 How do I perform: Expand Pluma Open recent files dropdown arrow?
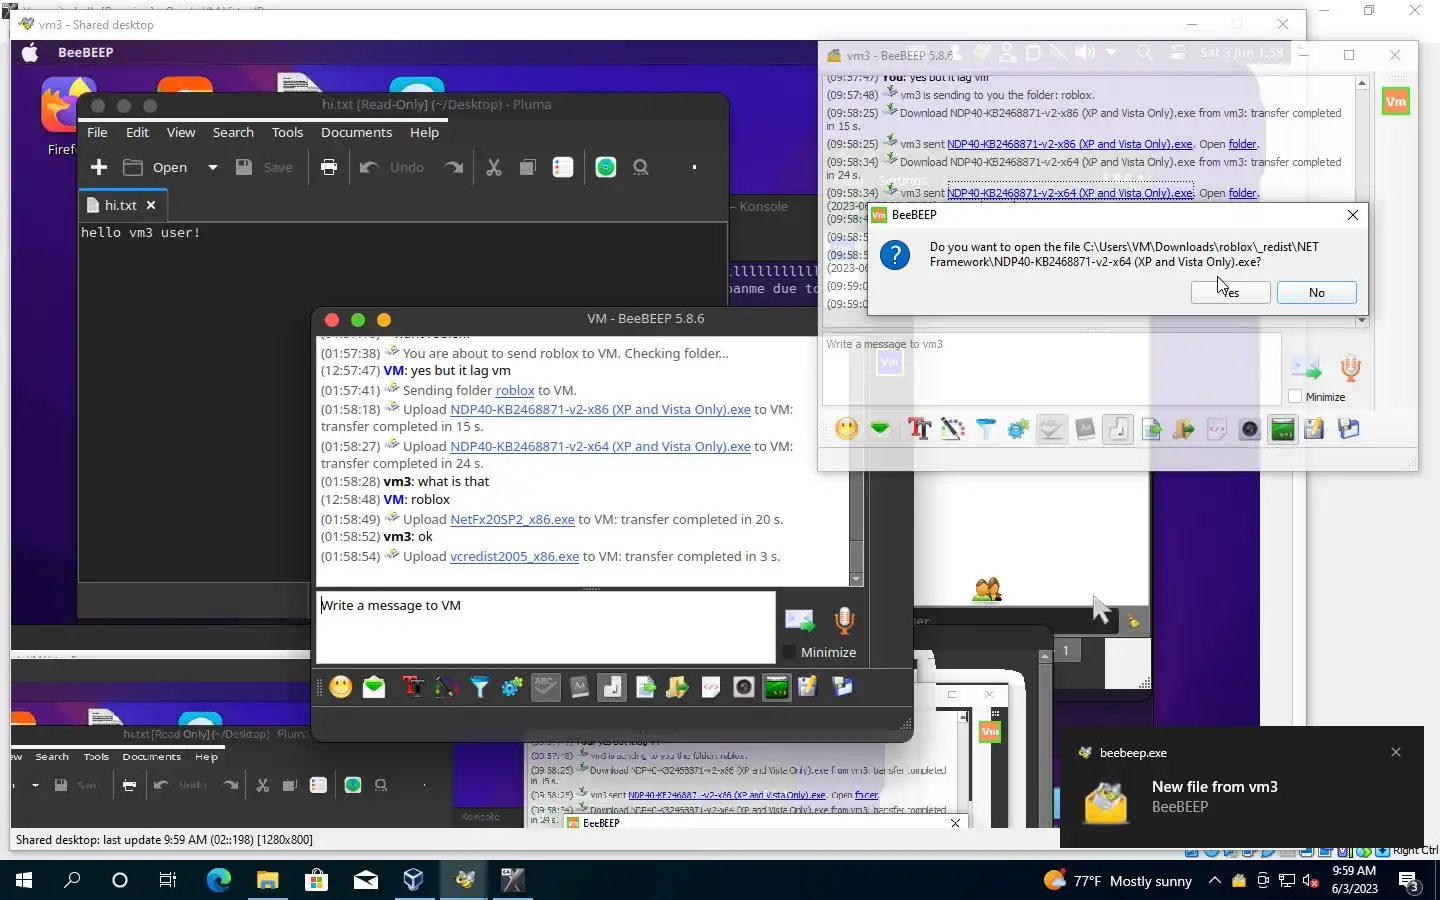212,167
